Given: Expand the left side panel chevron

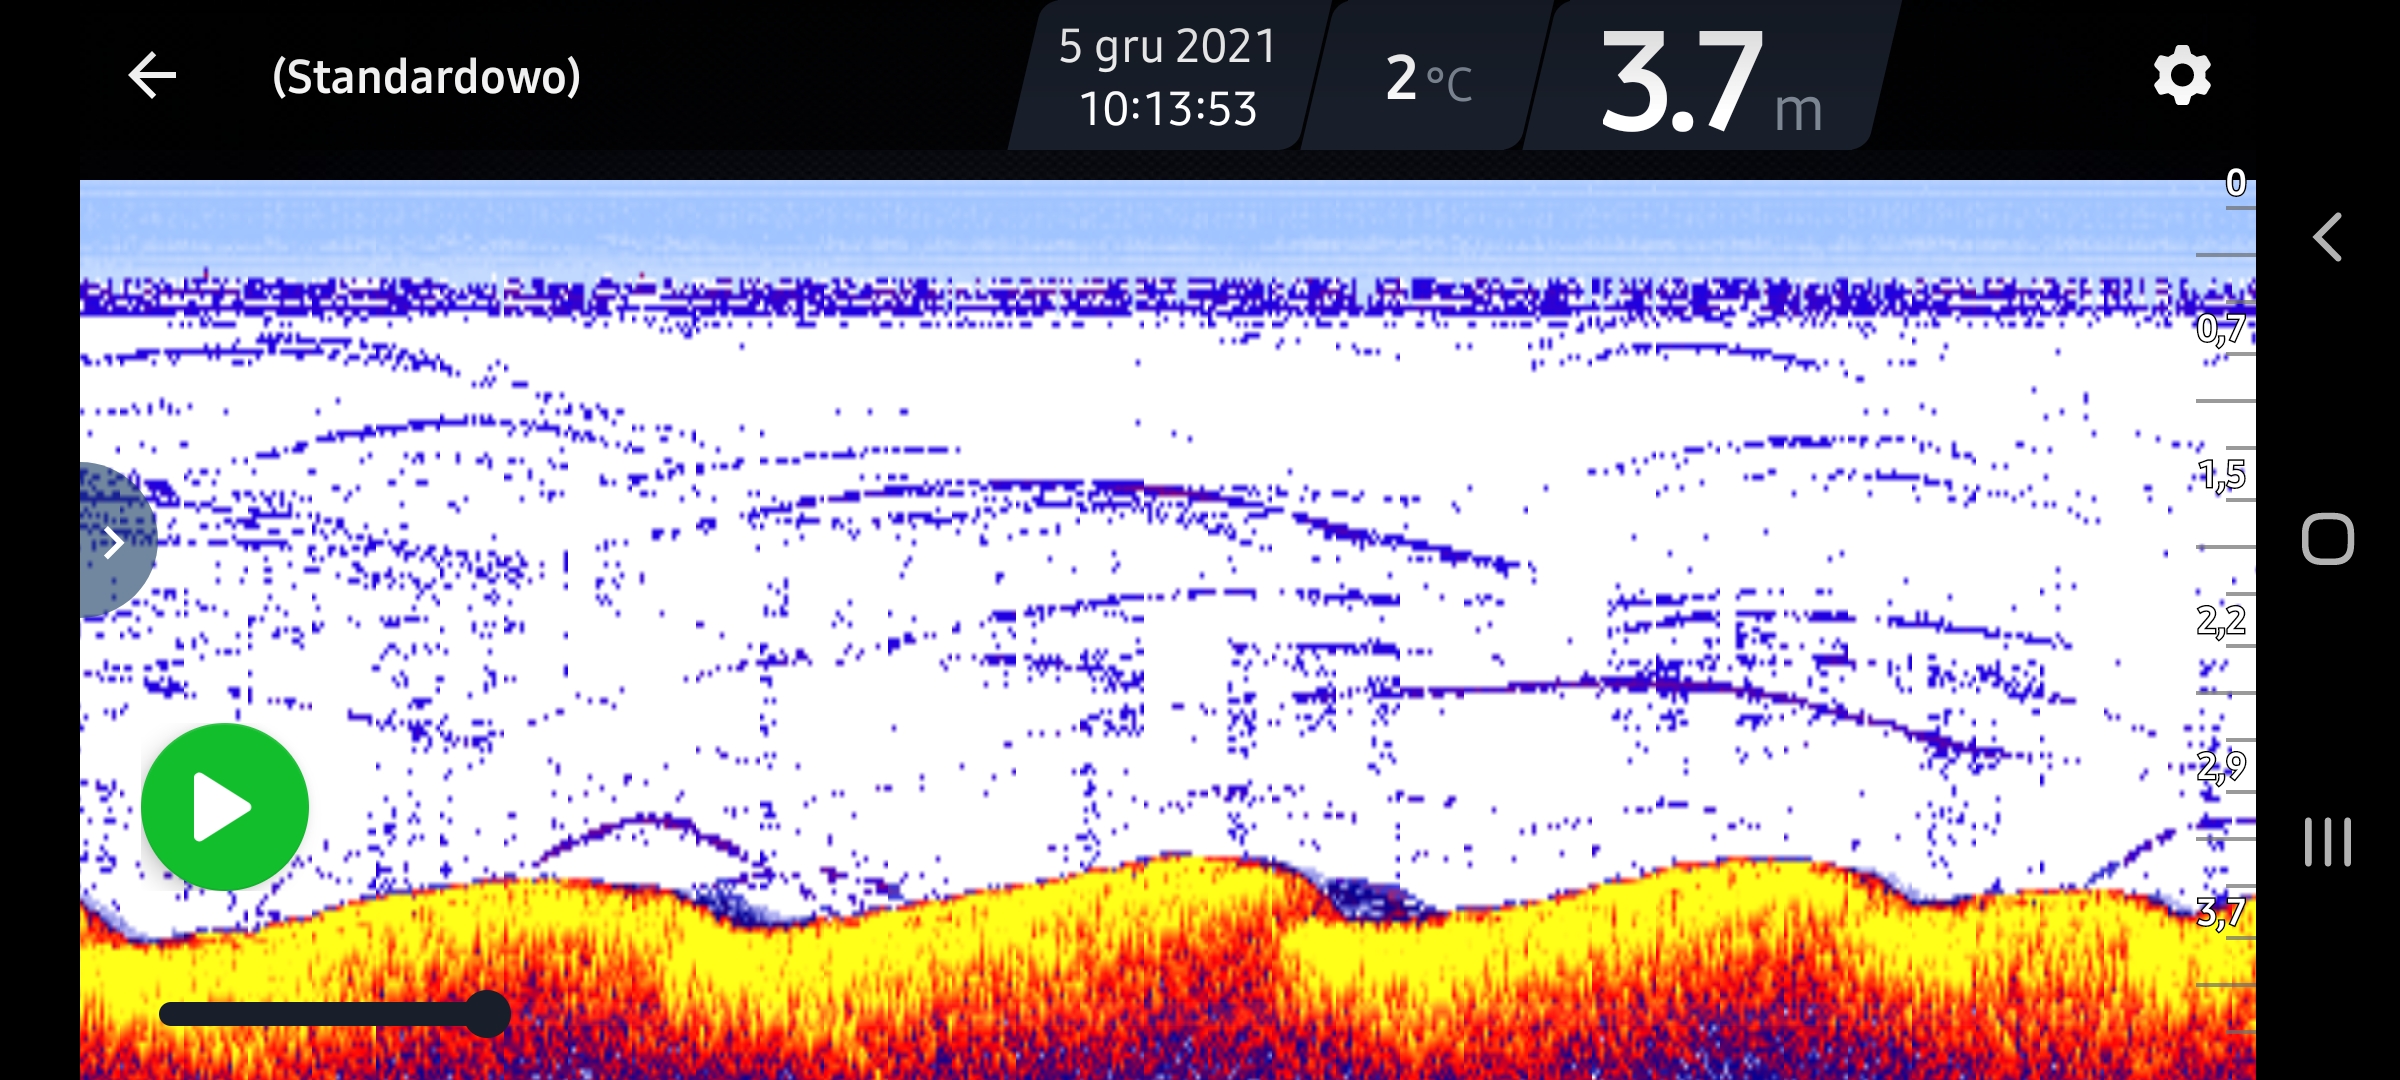Looking at the screenshot, I should pyautogui.click(x=114, y=543).
